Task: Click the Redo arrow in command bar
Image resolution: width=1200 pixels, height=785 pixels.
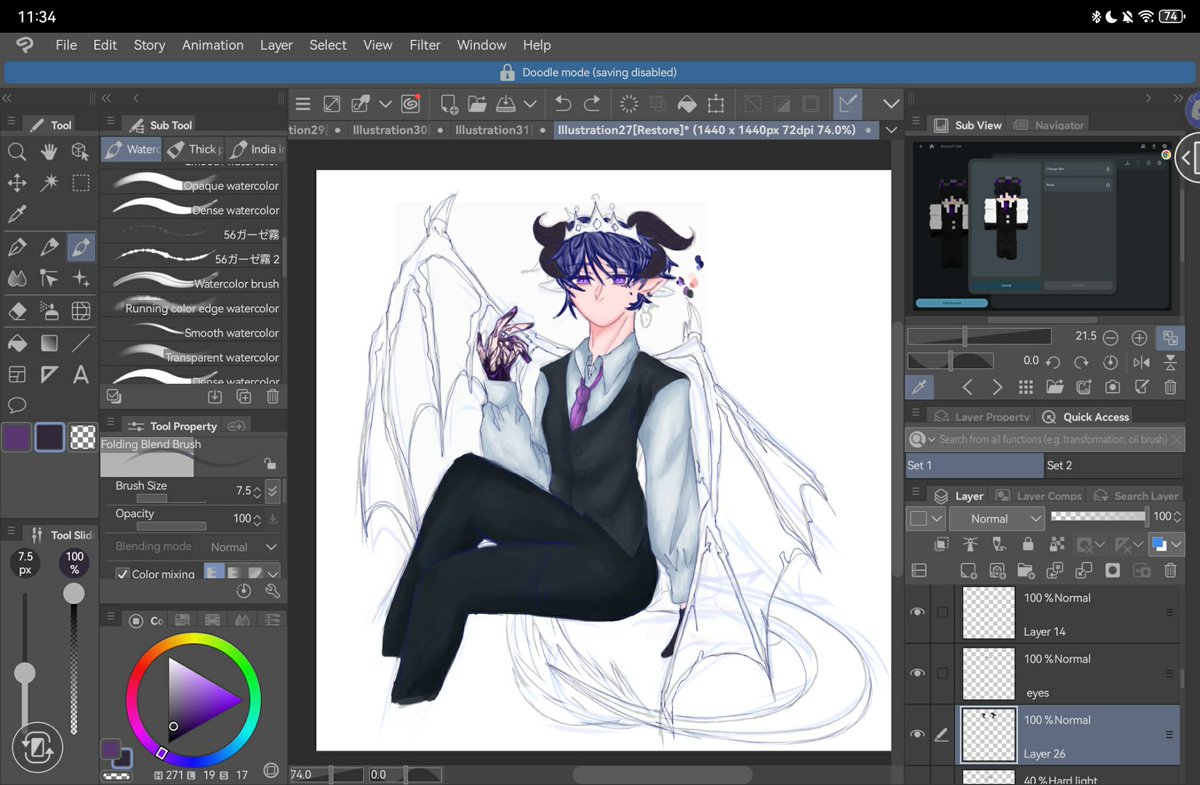Action: coord(592,103)
